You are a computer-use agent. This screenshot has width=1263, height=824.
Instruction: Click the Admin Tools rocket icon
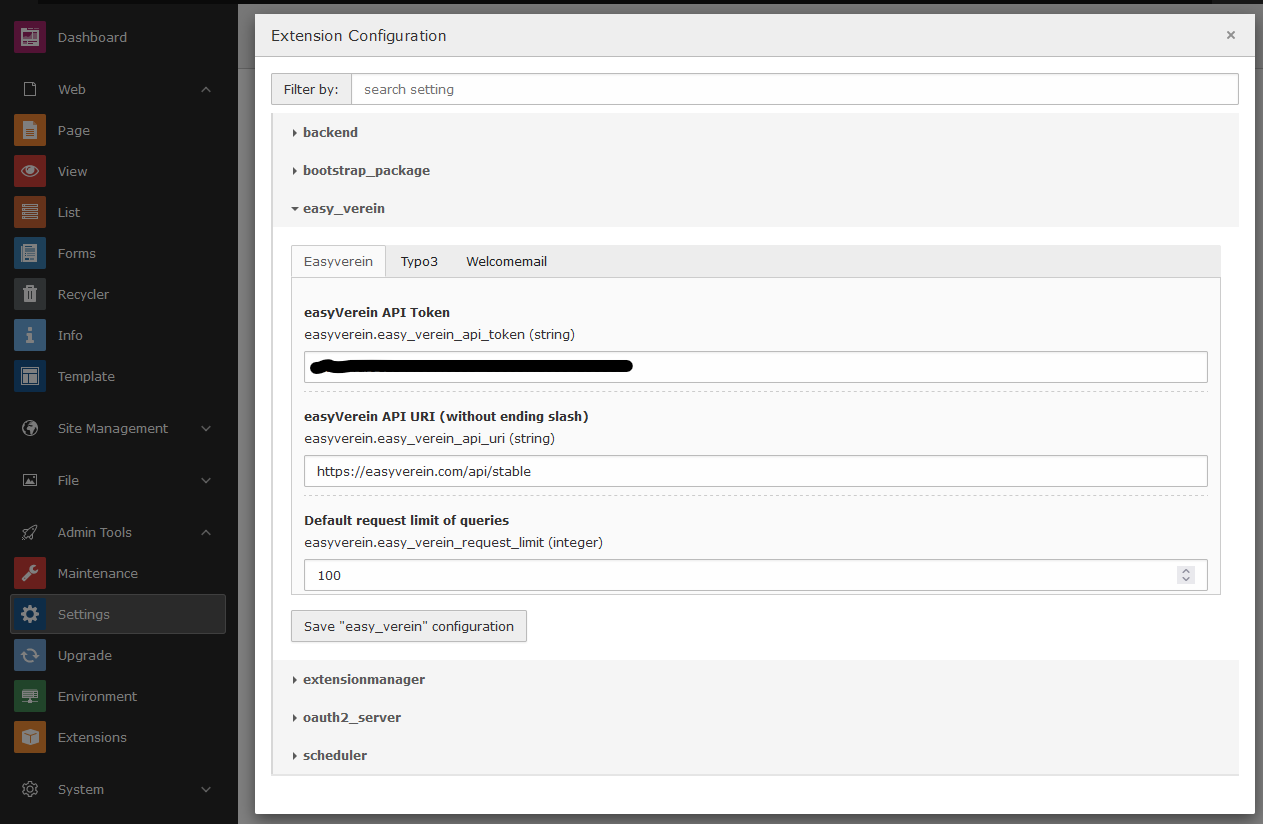pyautogui.click(x=30, y=532)
